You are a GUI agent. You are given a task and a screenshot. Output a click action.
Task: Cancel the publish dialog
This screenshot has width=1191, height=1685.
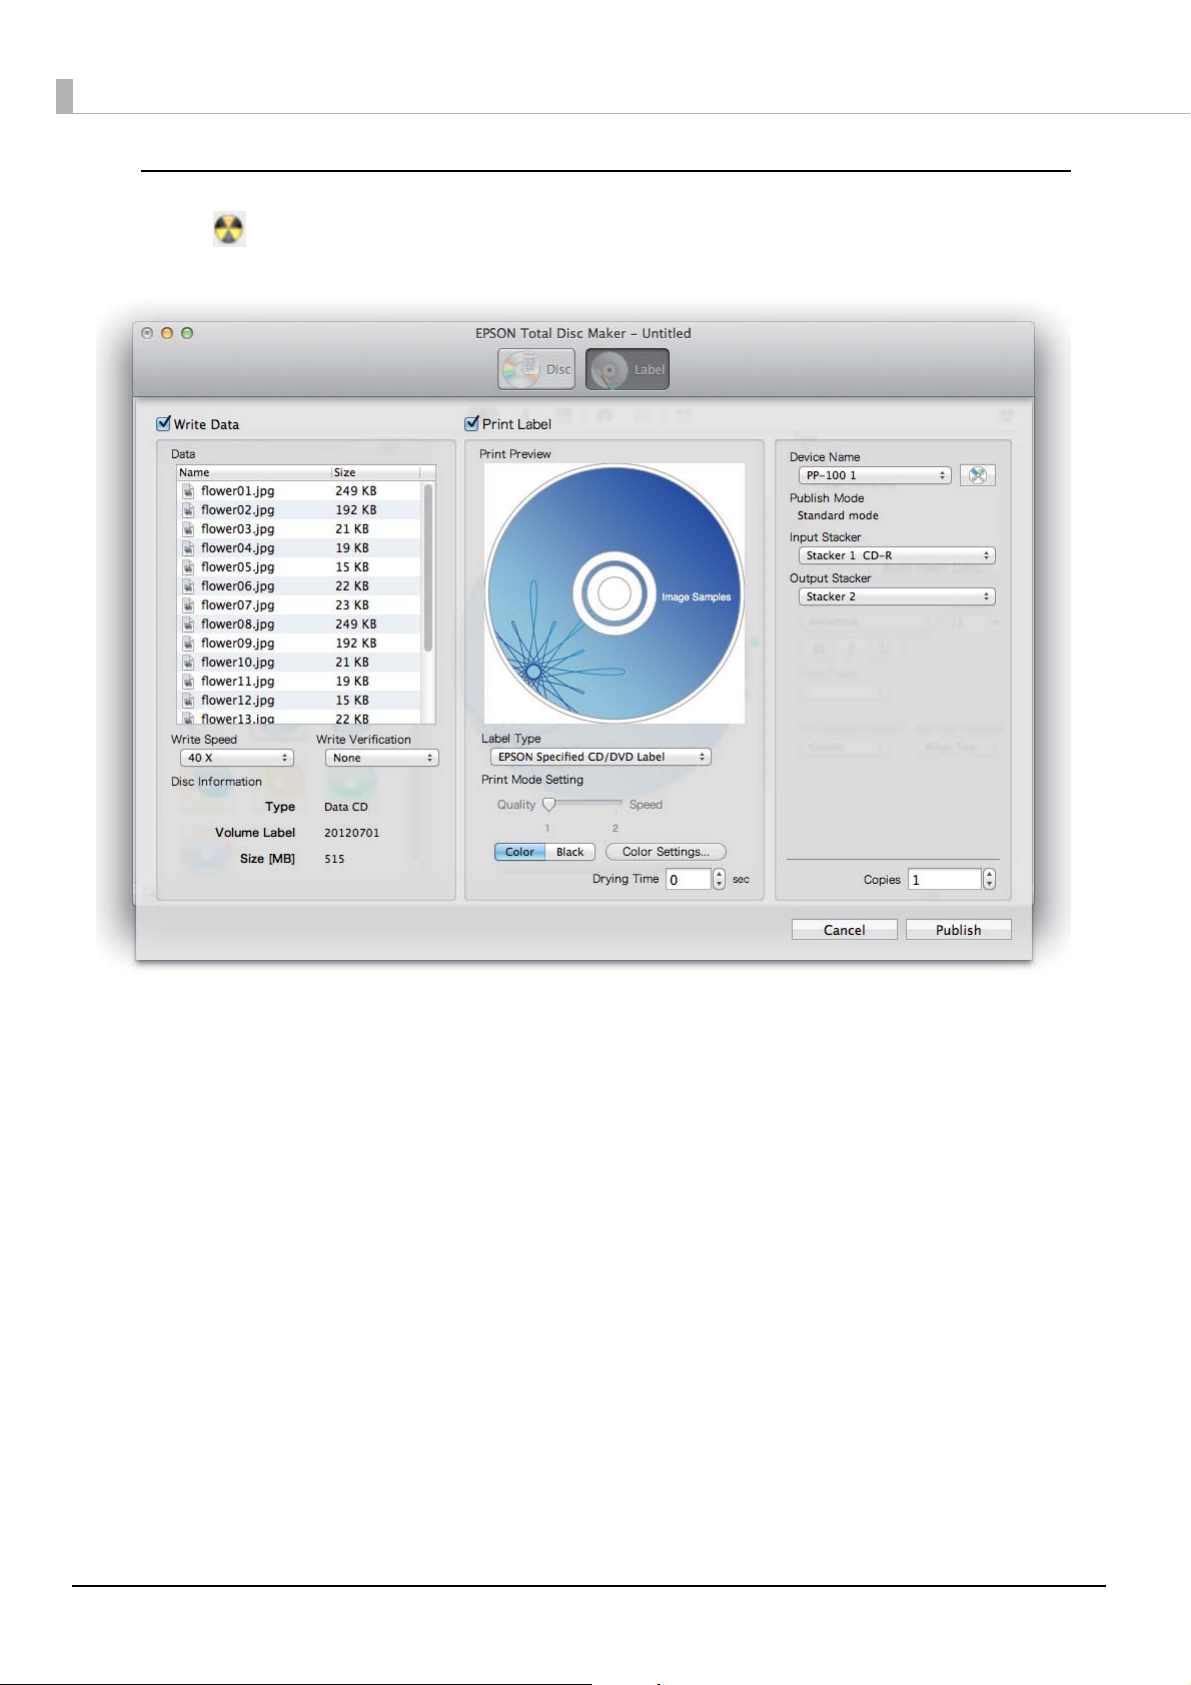(844, 930)
